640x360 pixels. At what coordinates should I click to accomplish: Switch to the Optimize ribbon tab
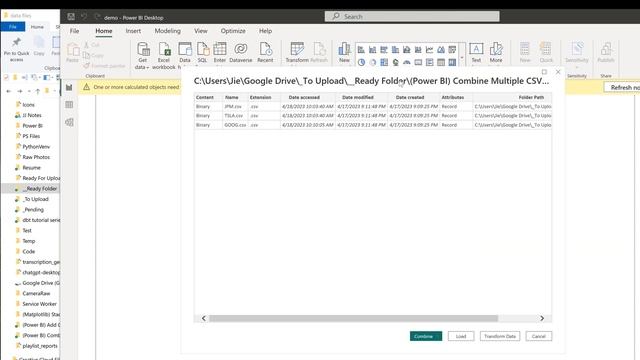point(233,31)
